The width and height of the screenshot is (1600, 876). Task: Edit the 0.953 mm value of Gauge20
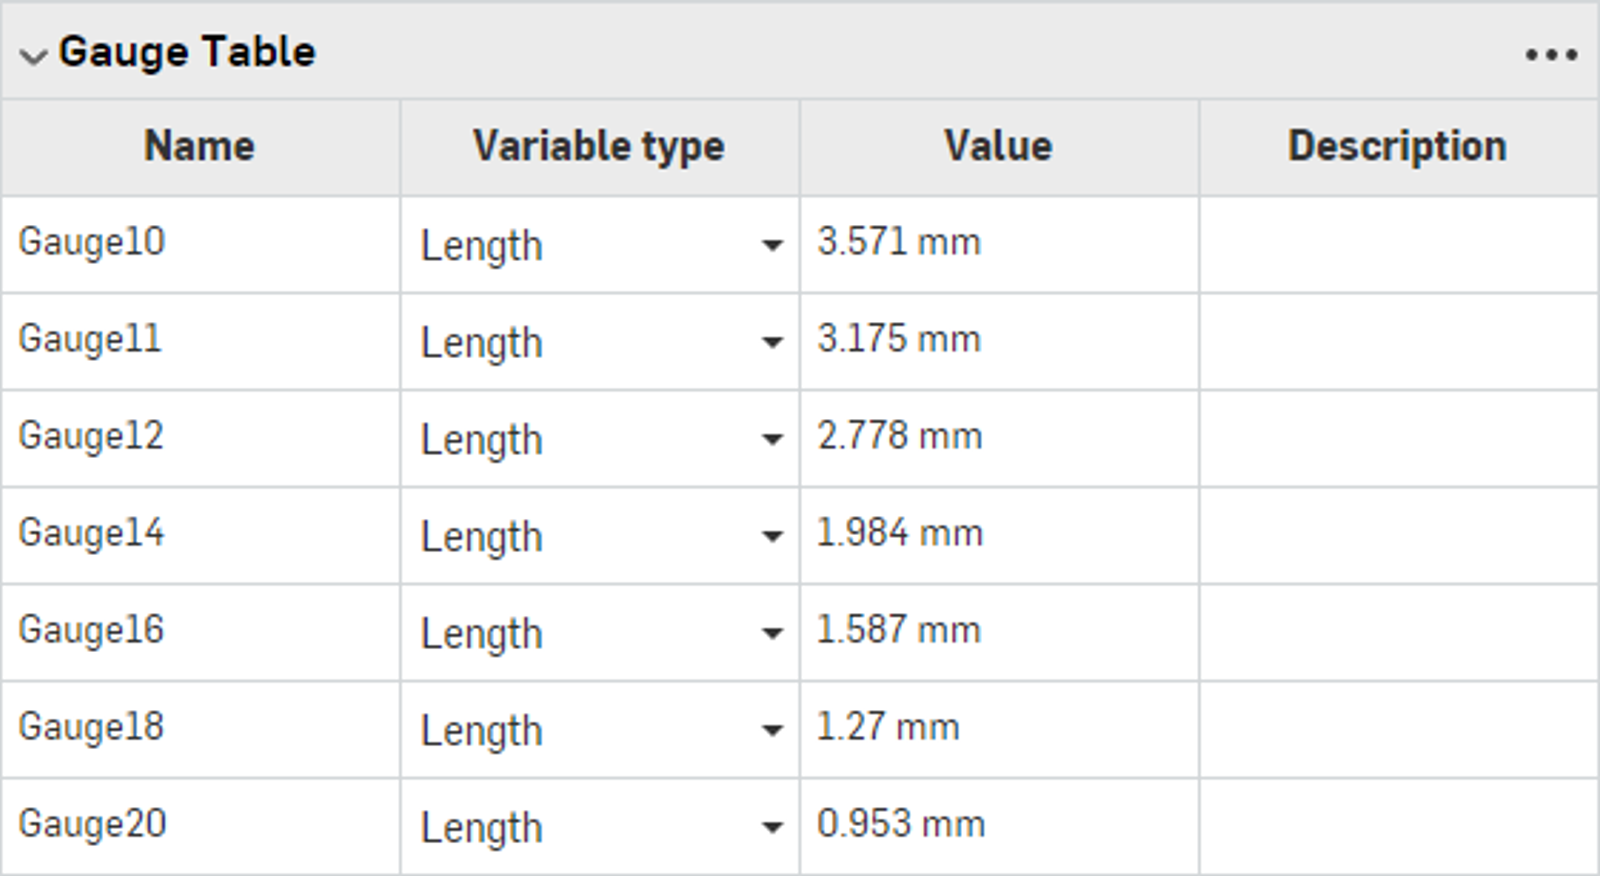898,826
